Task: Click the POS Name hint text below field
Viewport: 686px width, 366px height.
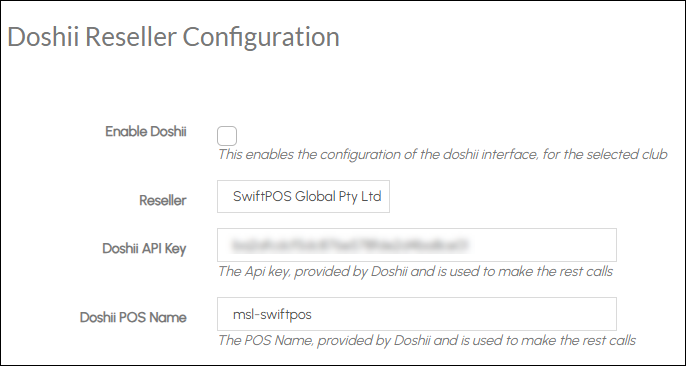Action: [x=427, y=340]
